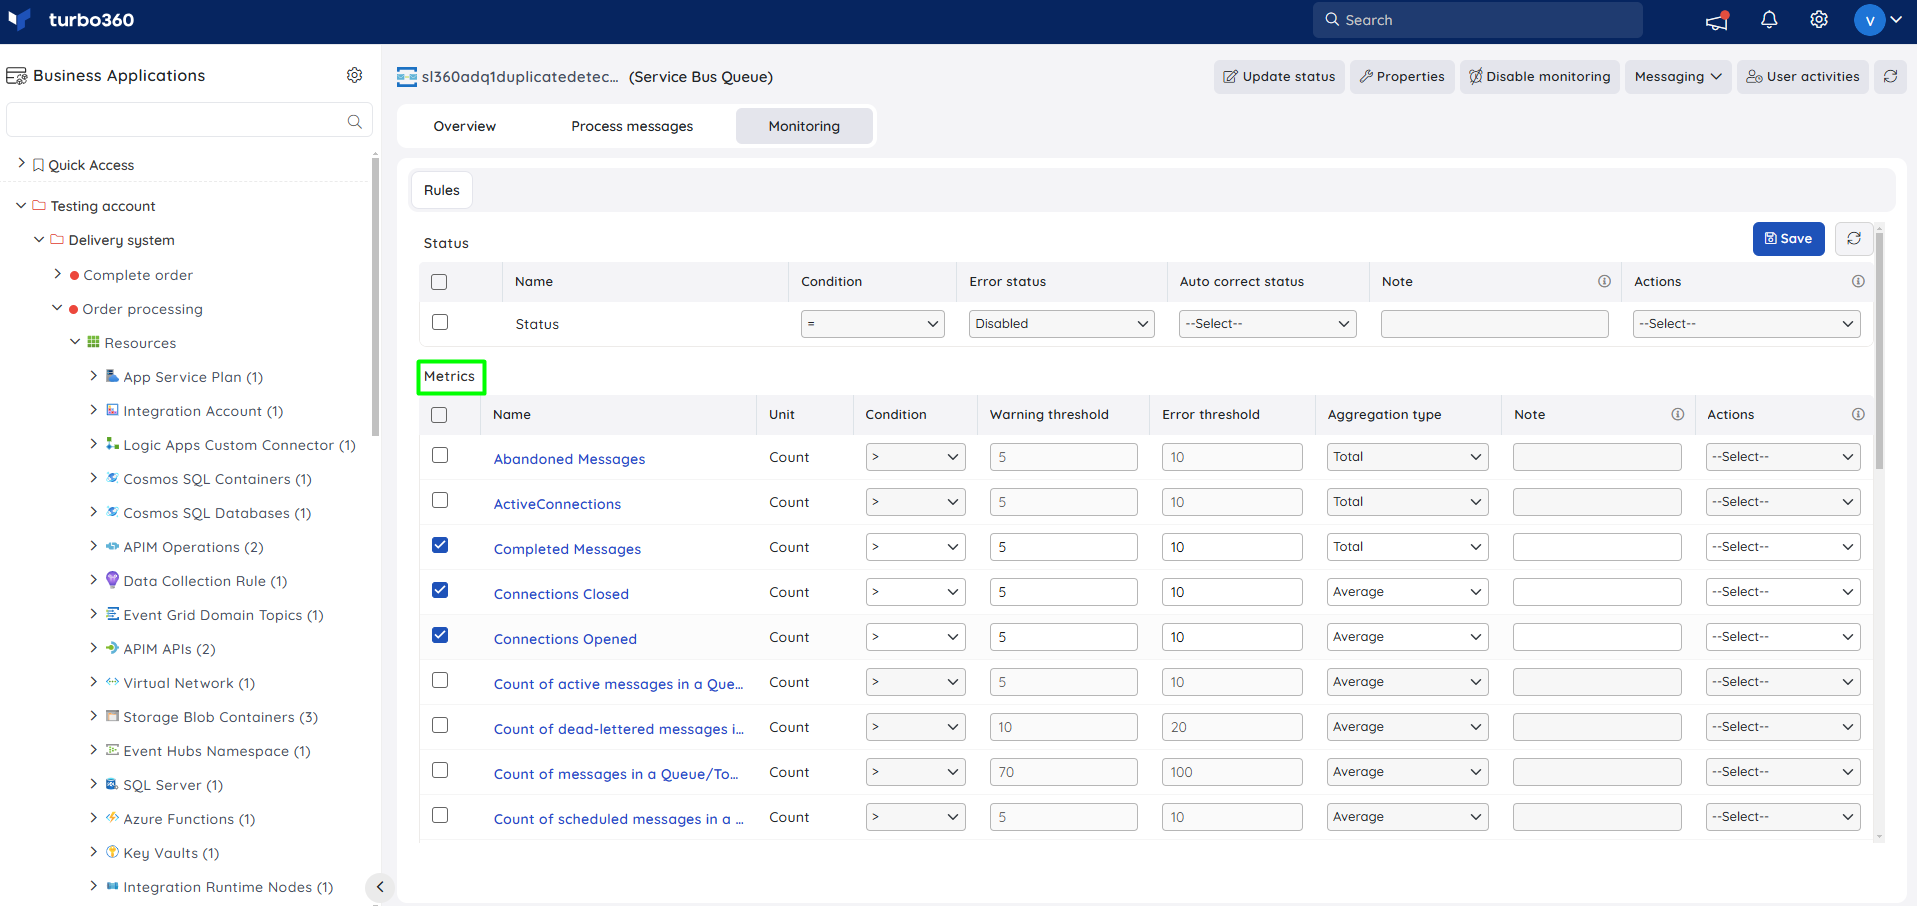Click the info icon in Status Note header
1917x906 pixels.
(1605, 281)
